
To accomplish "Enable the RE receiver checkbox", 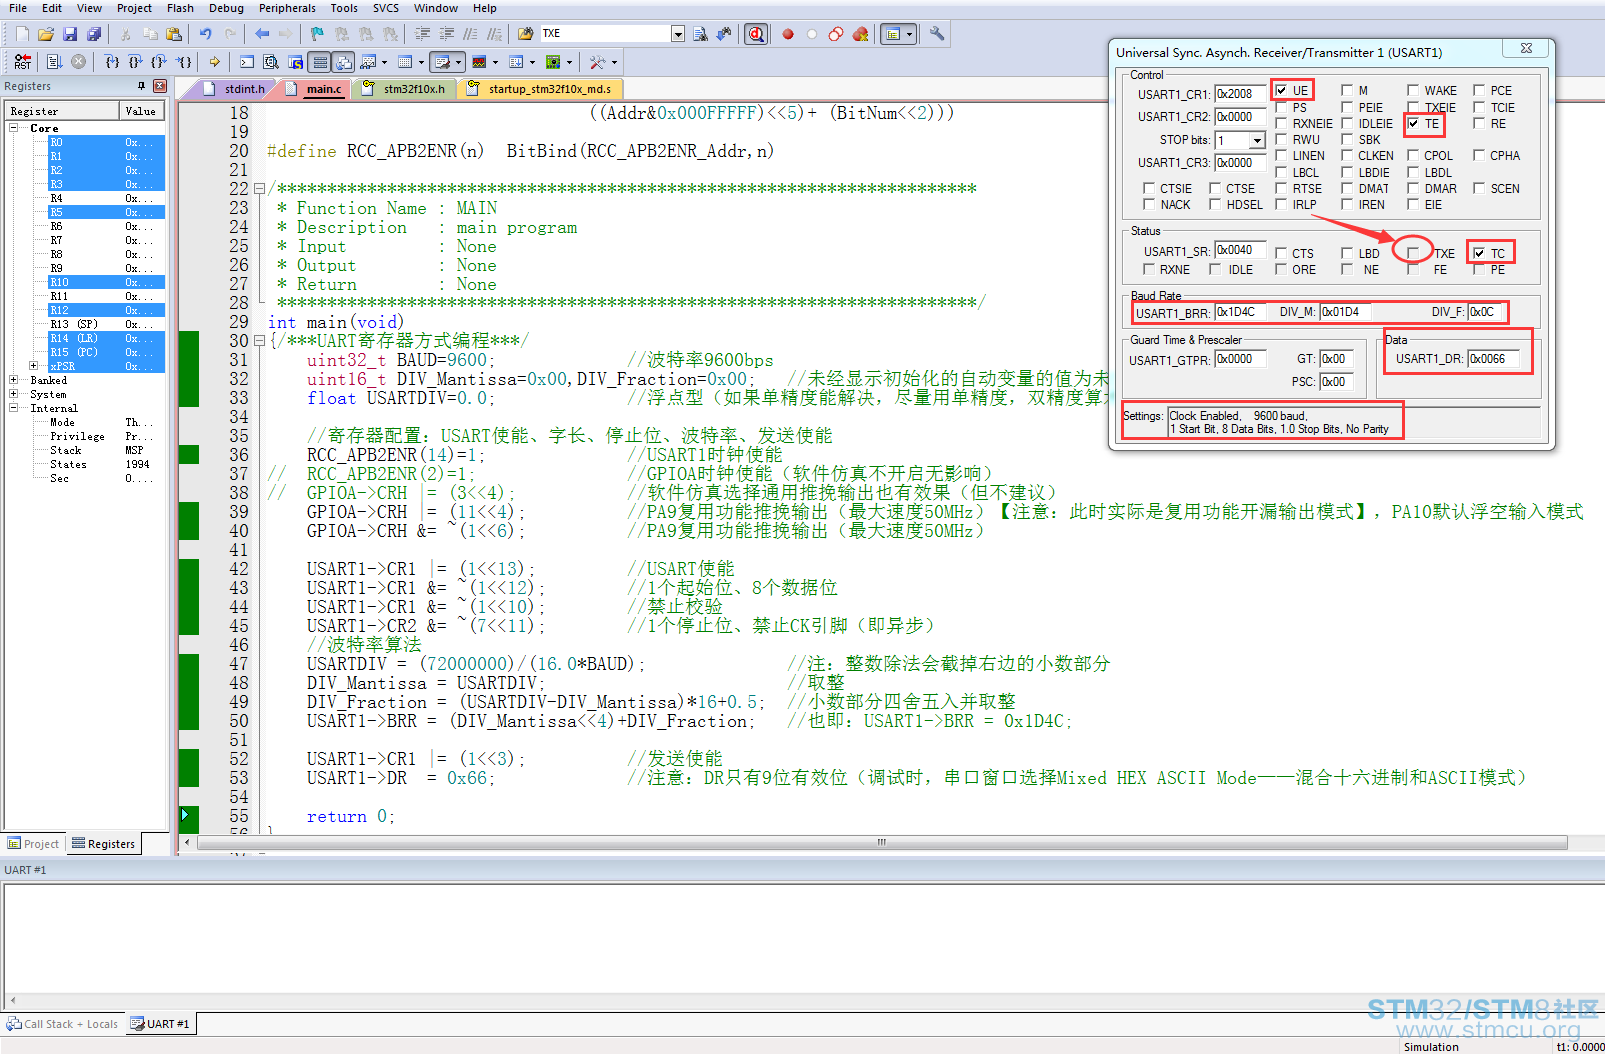I will (x=1479, y=124).
